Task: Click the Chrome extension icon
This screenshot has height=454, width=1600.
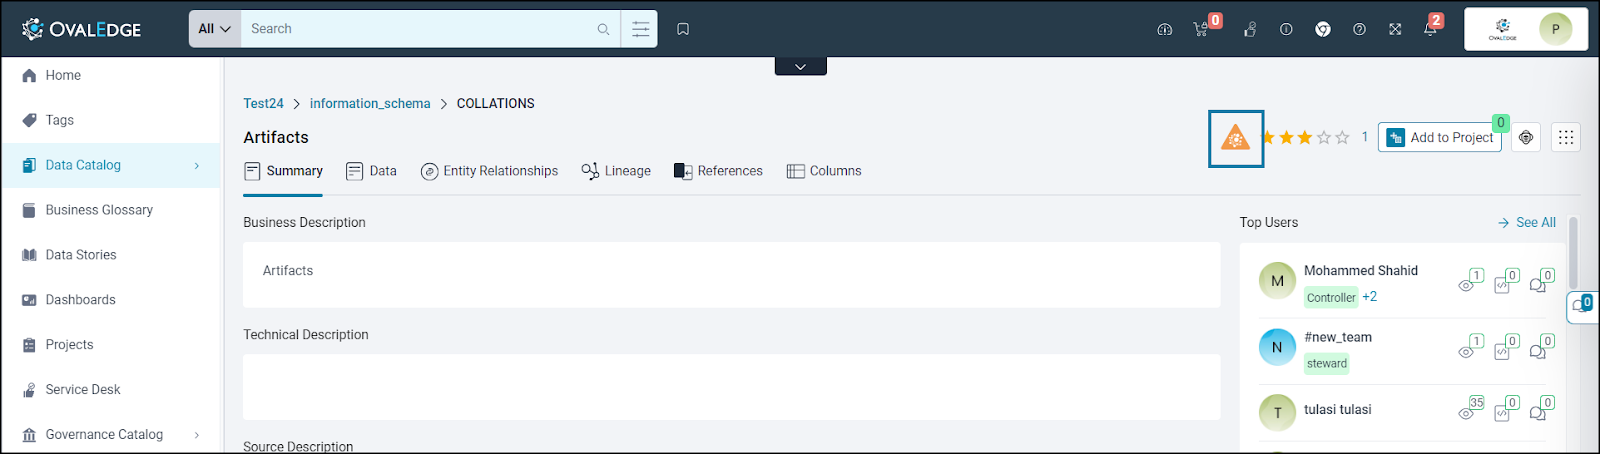Action: [1323, 29]
